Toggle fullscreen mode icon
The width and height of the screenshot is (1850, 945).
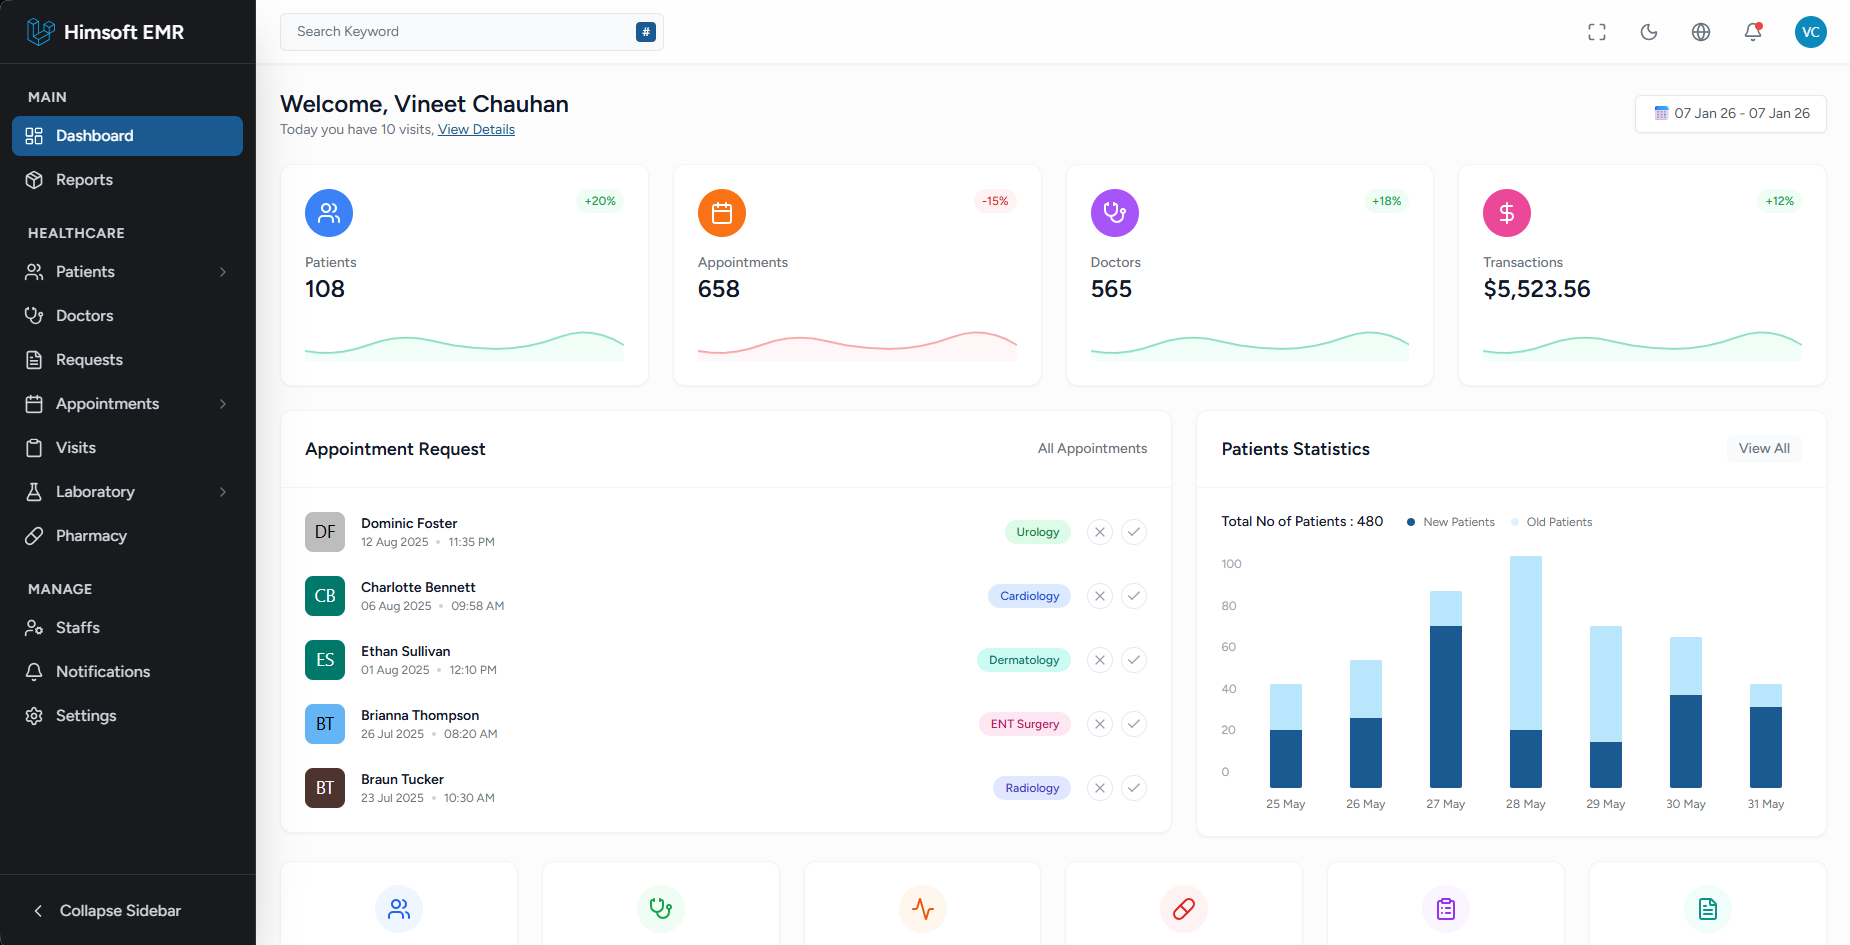tap(1597, 32)
